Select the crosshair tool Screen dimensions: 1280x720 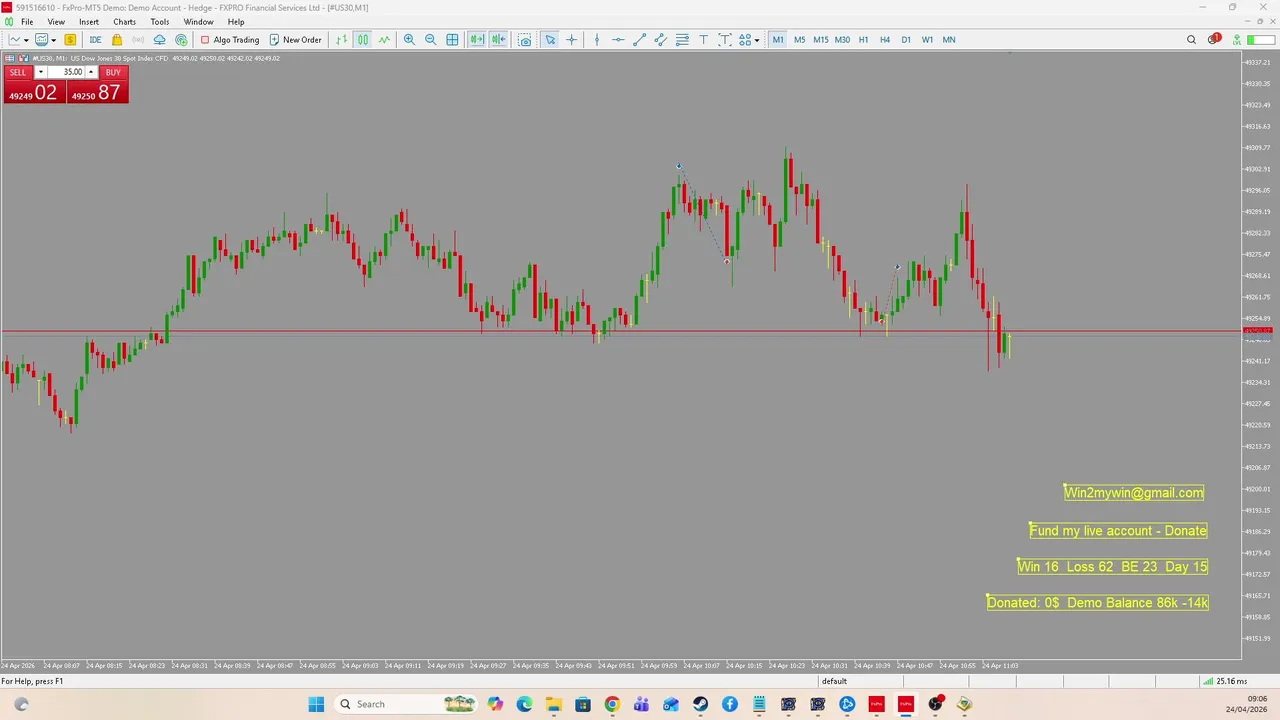(572, 40)
